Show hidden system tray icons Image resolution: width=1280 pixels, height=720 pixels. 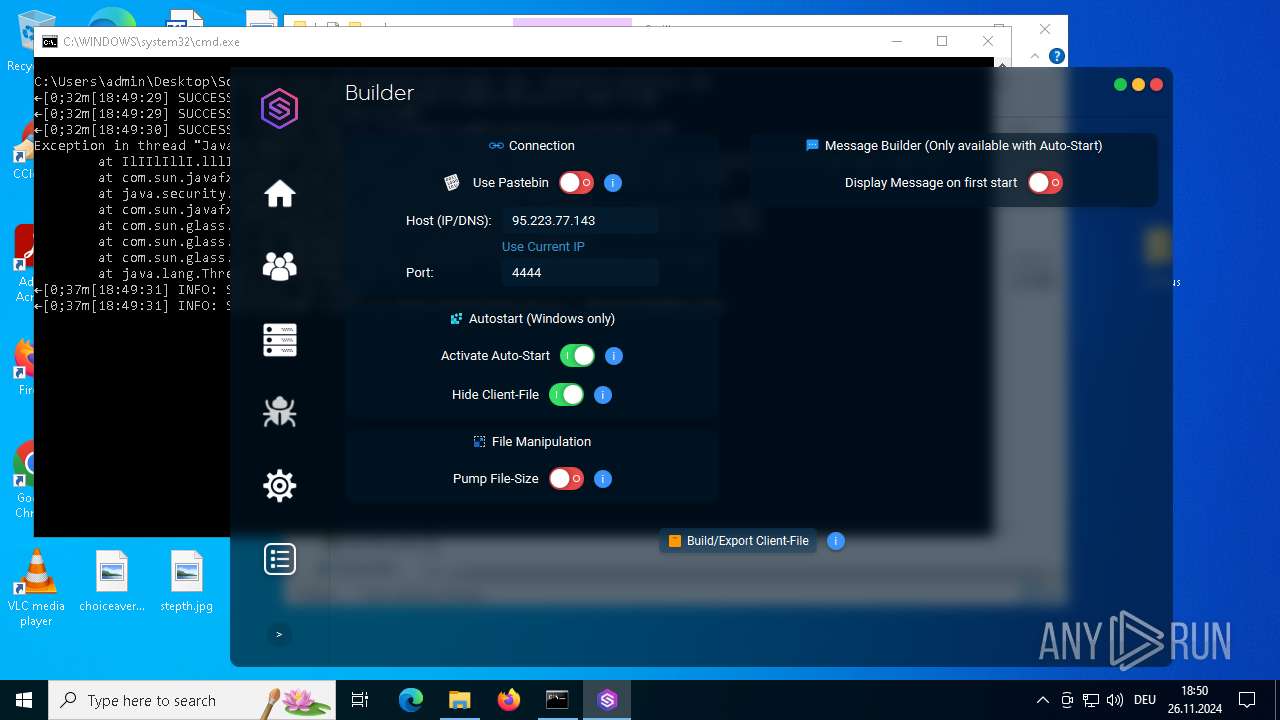(x=1043, y=700)
